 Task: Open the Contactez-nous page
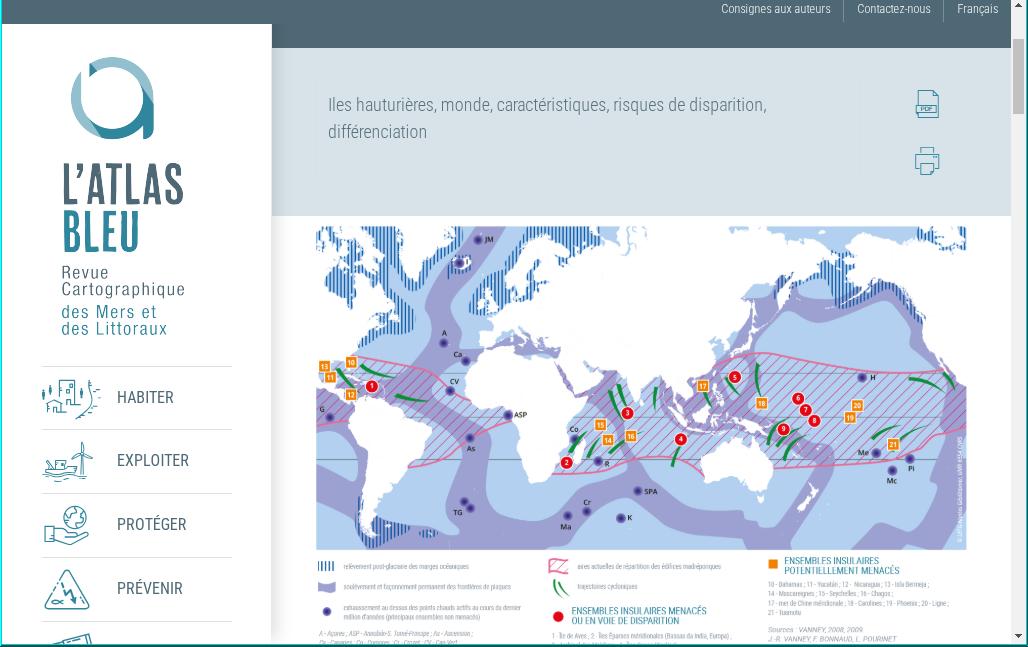click(893, 9)
